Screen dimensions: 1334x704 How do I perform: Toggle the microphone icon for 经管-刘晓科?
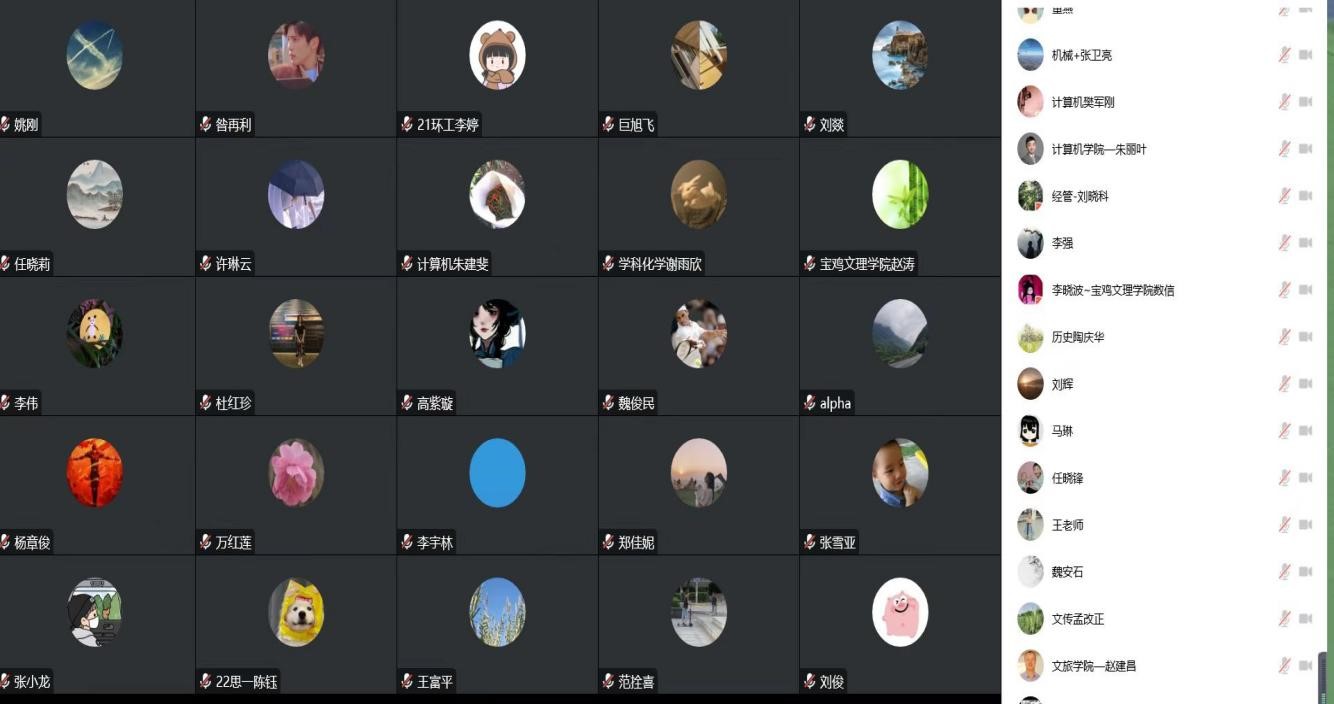[x=1284, y=196]
